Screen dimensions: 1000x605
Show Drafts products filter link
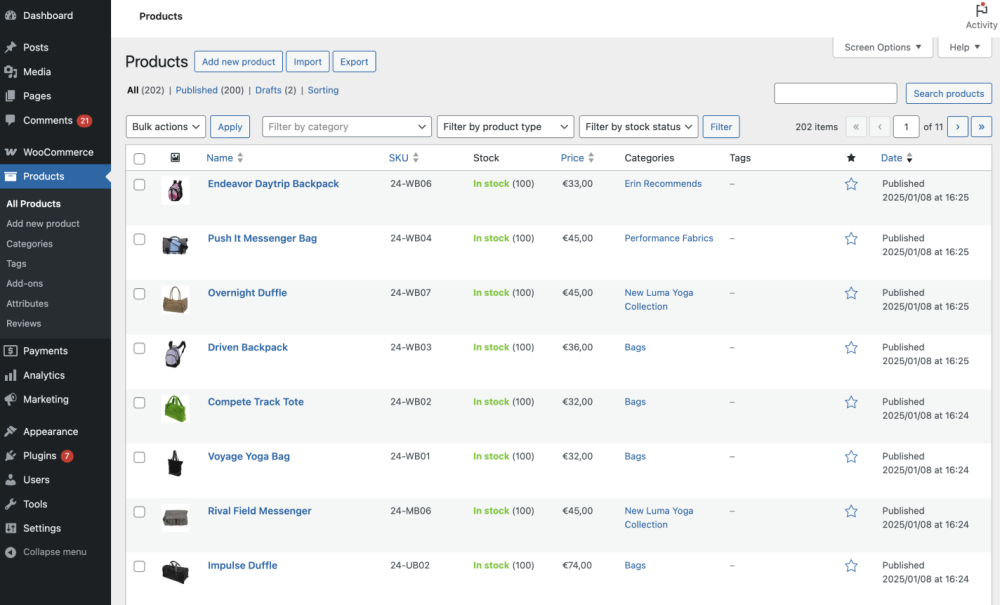(268, 90)
